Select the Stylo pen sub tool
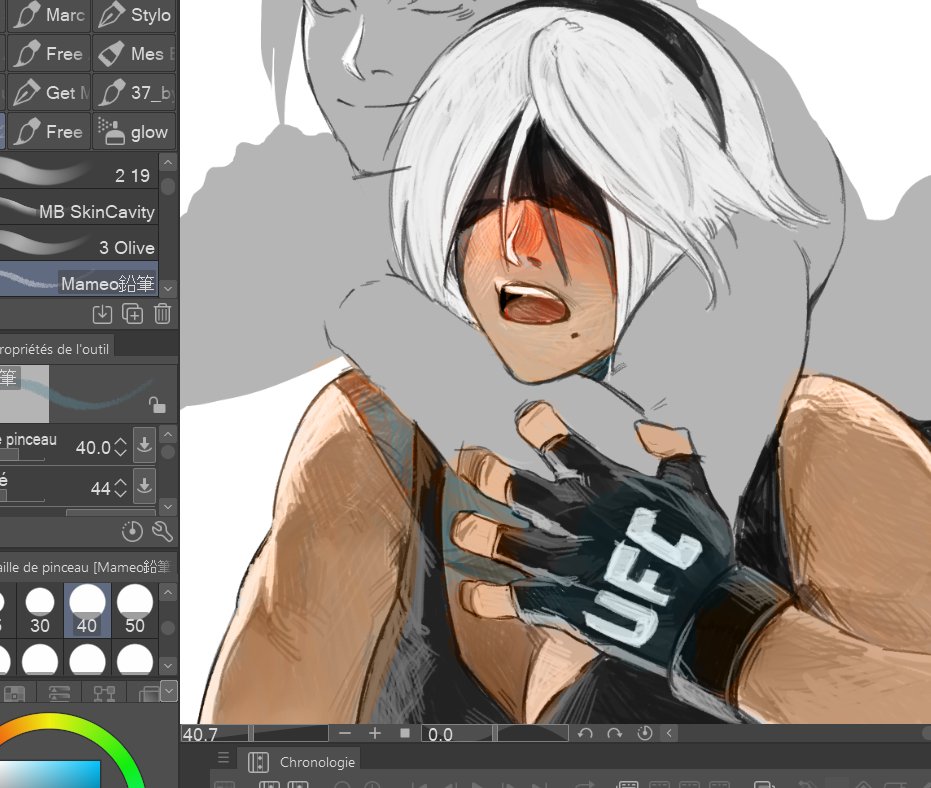931x788 pixels. tap(134, 15)
